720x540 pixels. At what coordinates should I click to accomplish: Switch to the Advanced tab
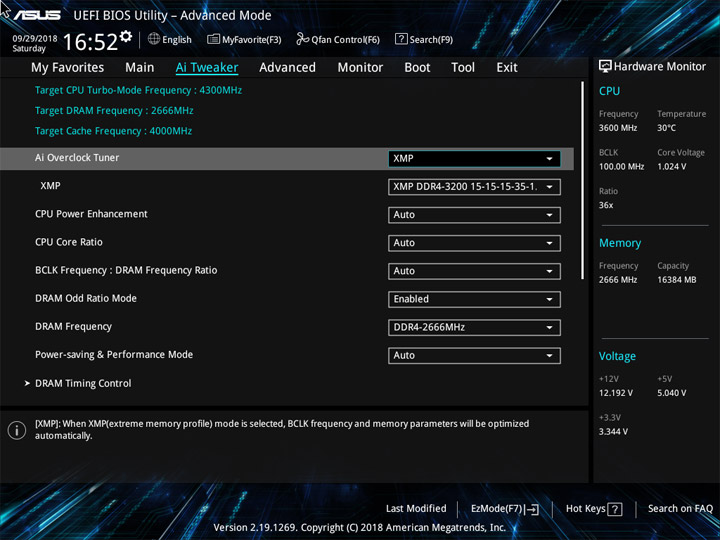[287, 68]
